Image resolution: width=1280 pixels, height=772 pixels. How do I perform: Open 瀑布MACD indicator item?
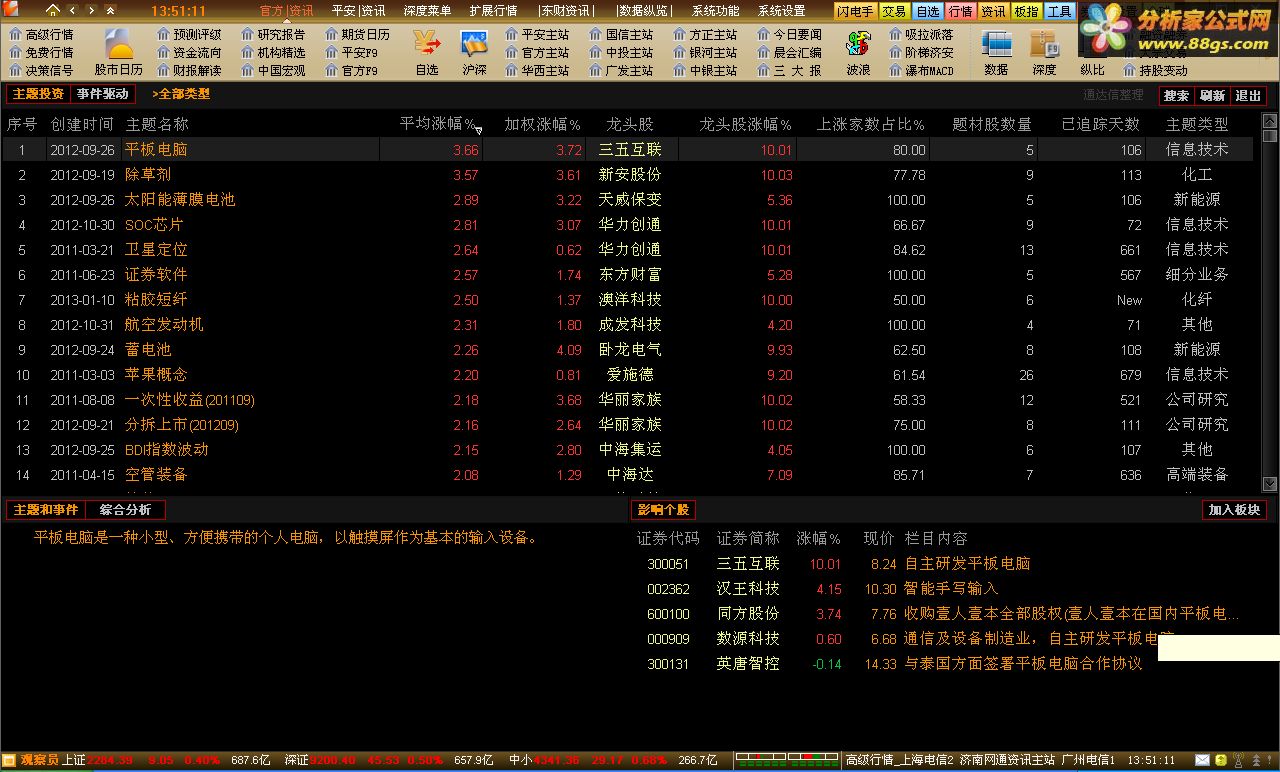tap(921, 70)
